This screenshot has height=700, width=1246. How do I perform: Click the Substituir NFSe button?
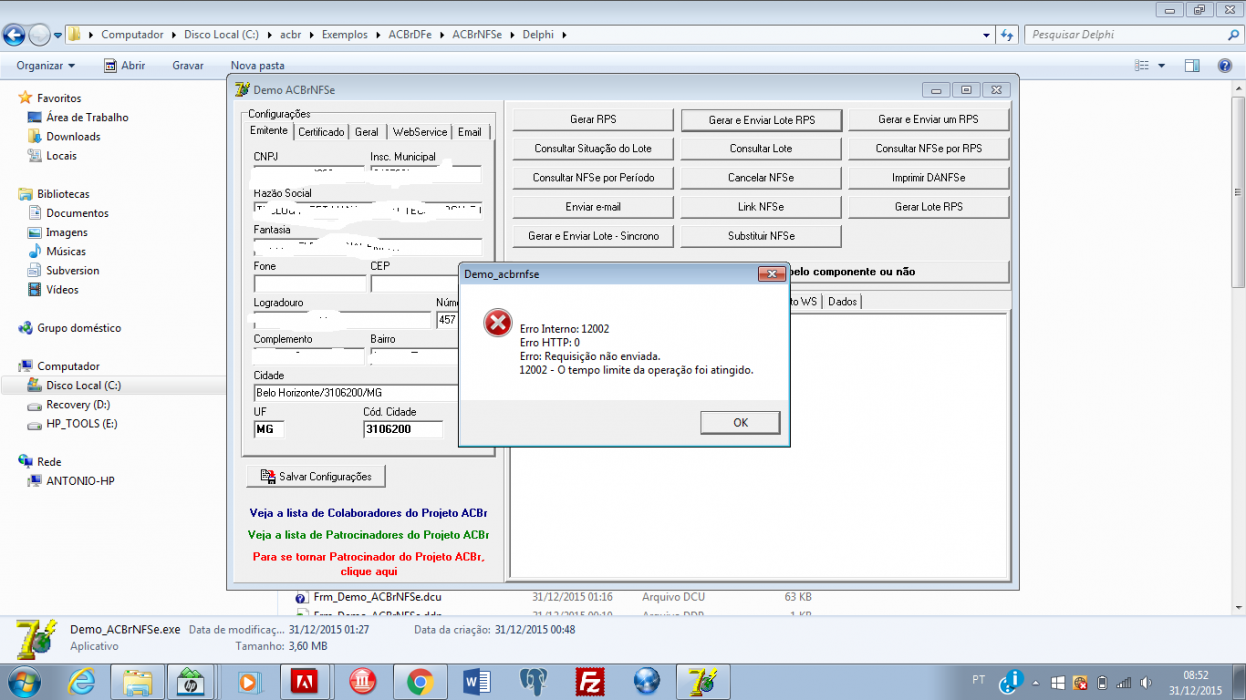click(x=761, y=236)
